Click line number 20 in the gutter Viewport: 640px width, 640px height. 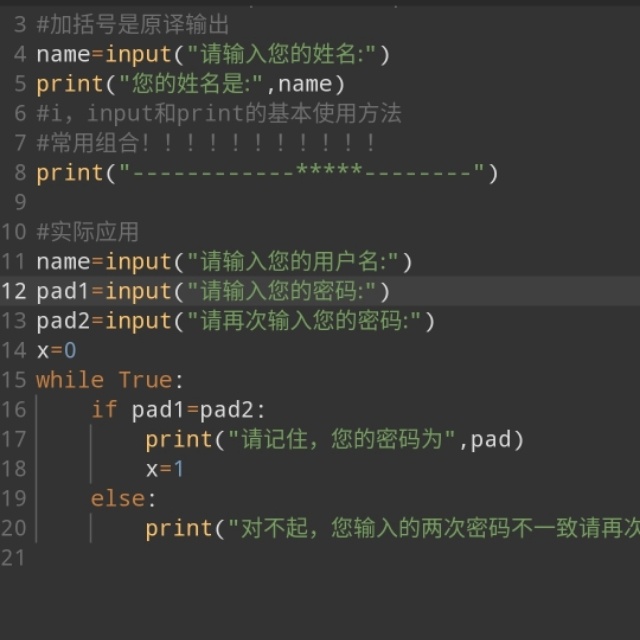click(x=14, y=528)
